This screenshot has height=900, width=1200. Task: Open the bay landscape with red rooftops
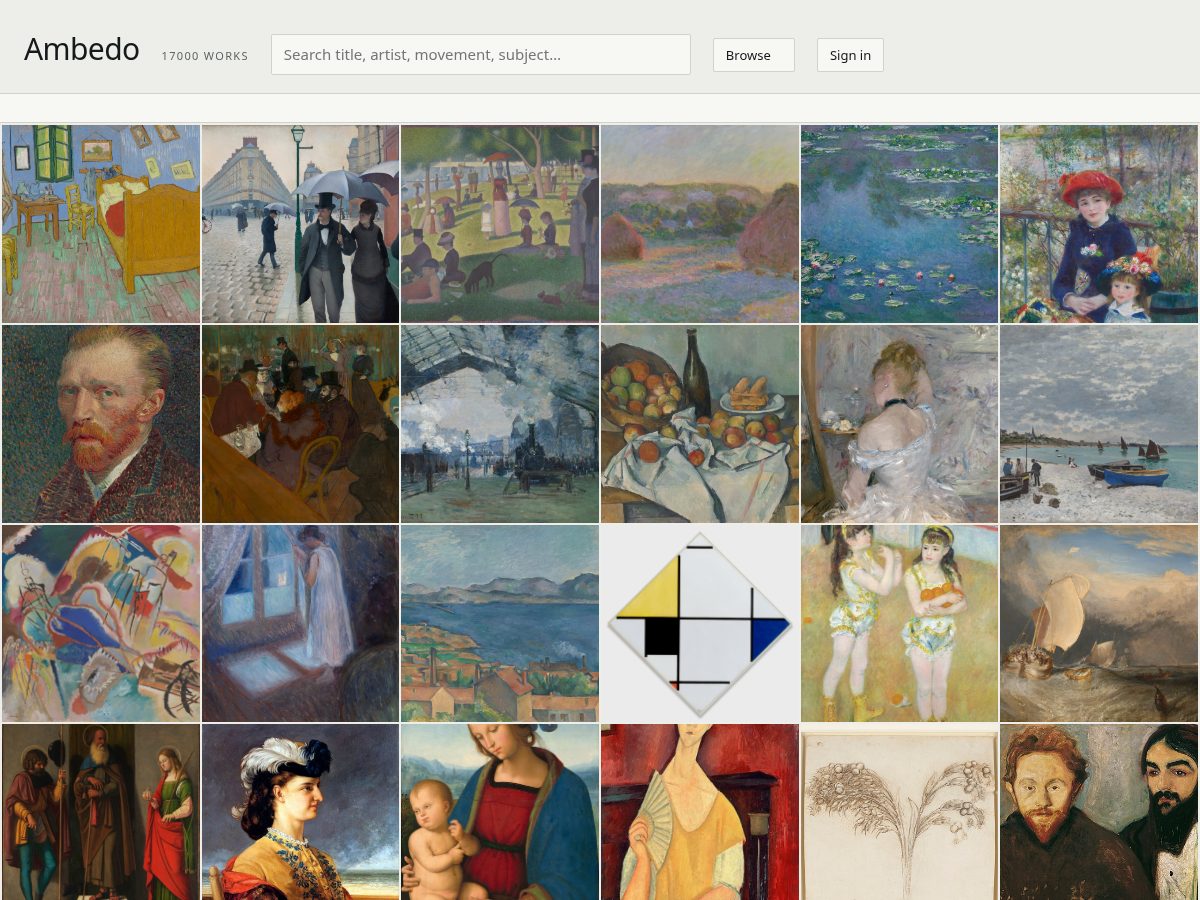pyautogui.click(x=500, y=624)
